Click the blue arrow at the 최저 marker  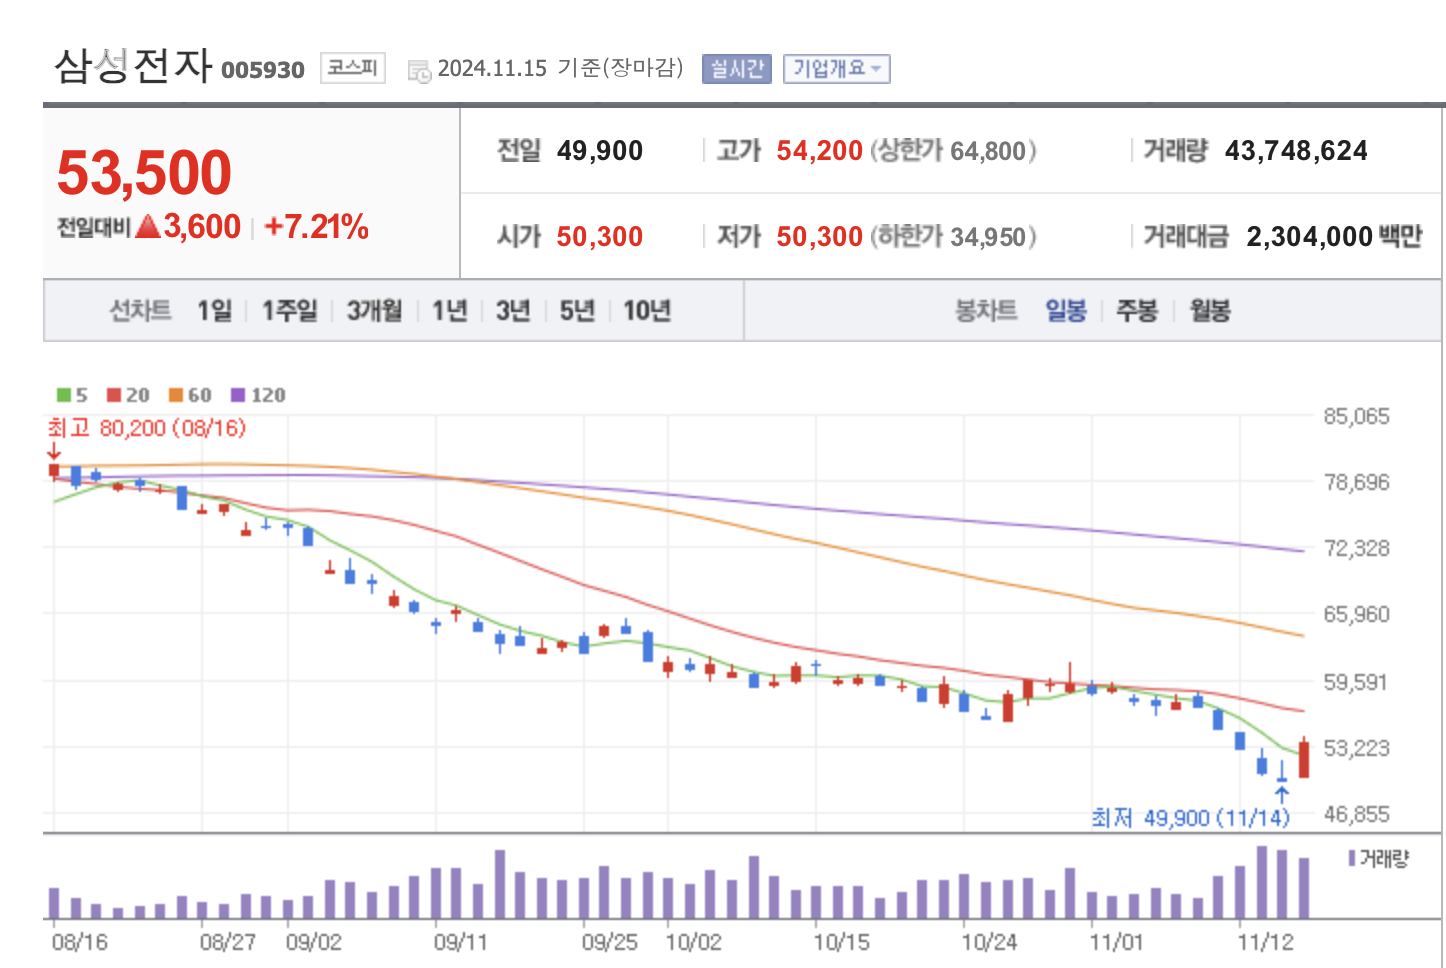(1281, 795)
